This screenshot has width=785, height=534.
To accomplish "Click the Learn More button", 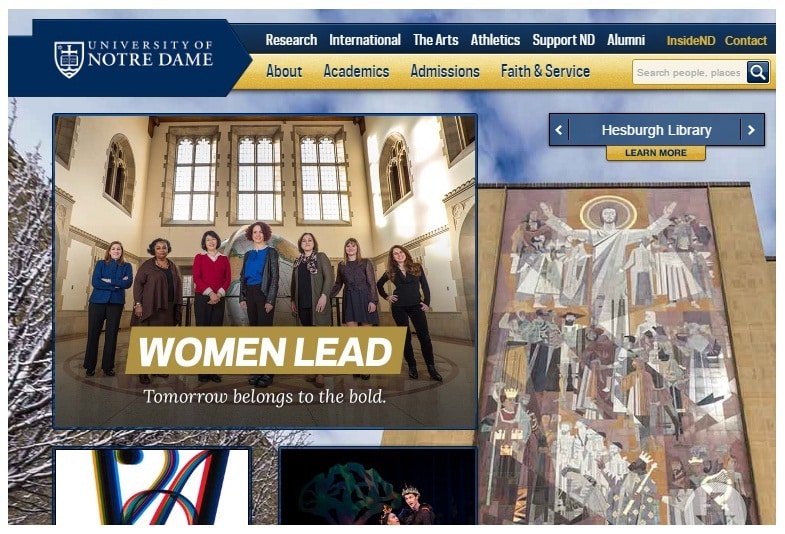I will pos(656,153).
